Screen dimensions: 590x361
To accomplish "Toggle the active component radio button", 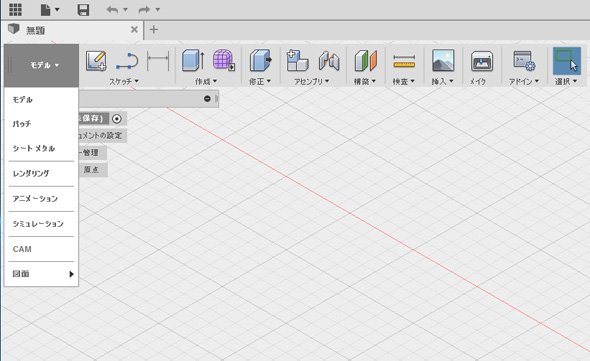I will [117, 119].
